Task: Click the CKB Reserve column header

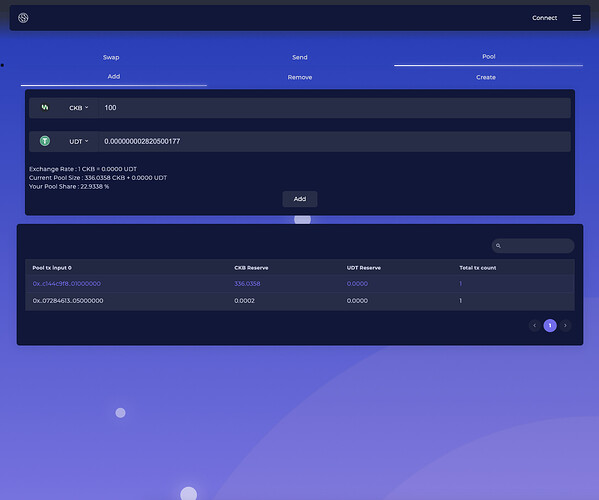Action: tap(251, 268)
